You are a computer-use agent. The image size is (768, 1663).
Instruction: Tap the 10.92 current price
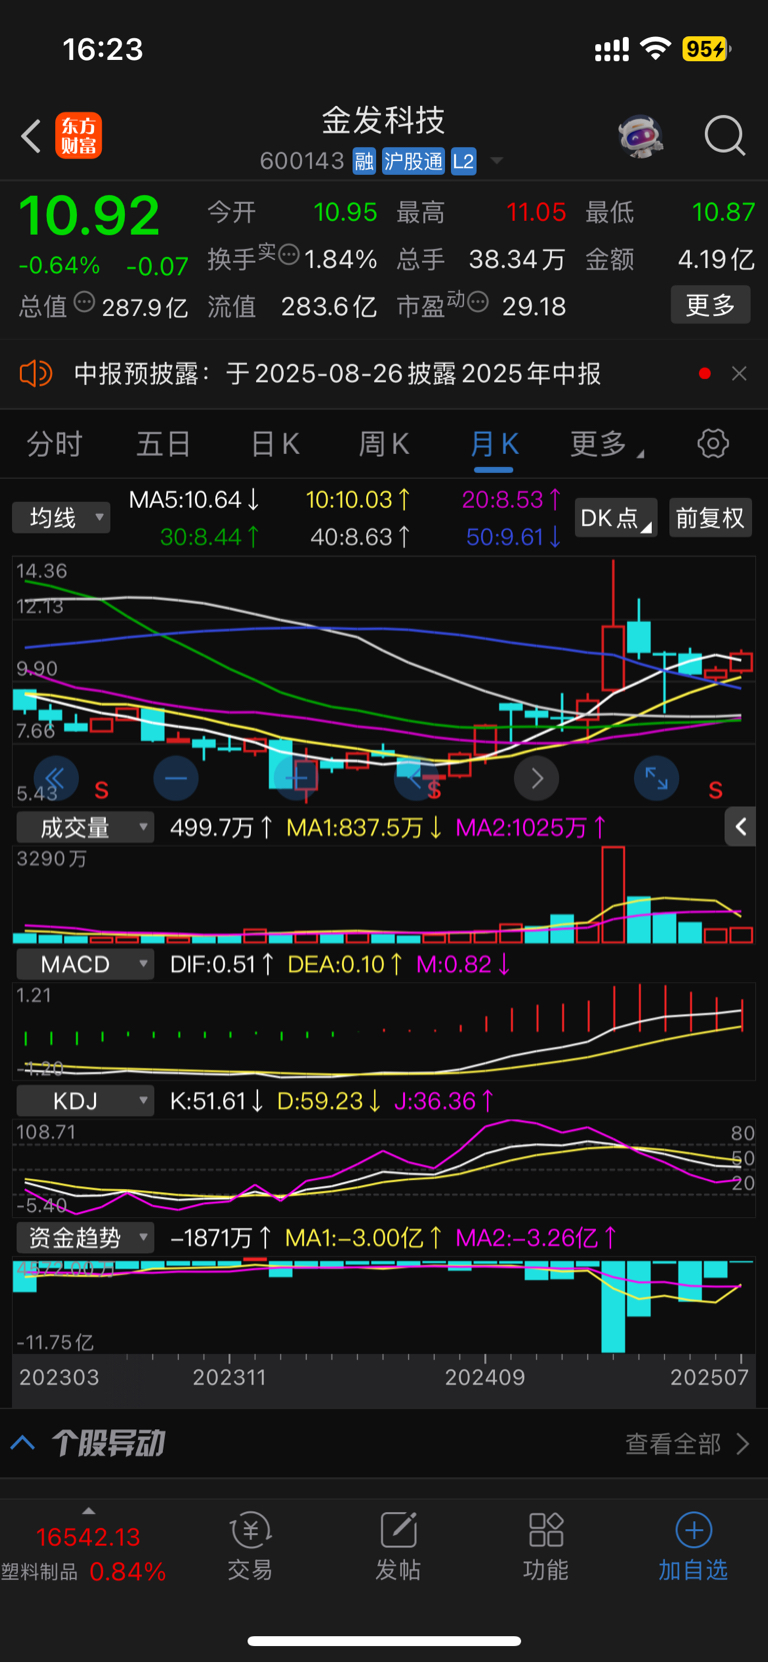click(89, 216)
